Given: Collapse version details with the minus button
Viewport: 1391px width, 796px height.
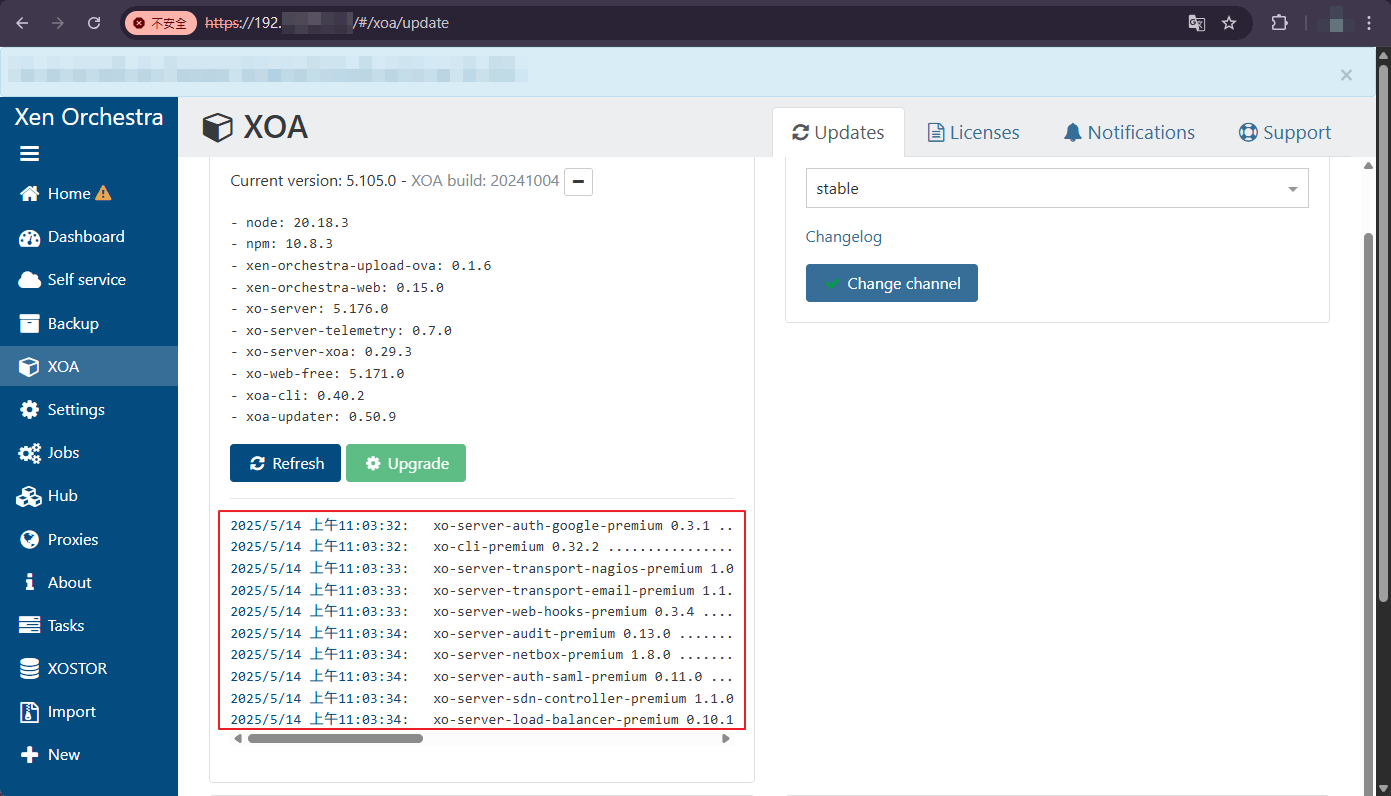Looking at the screenshot, I should 578,182.
